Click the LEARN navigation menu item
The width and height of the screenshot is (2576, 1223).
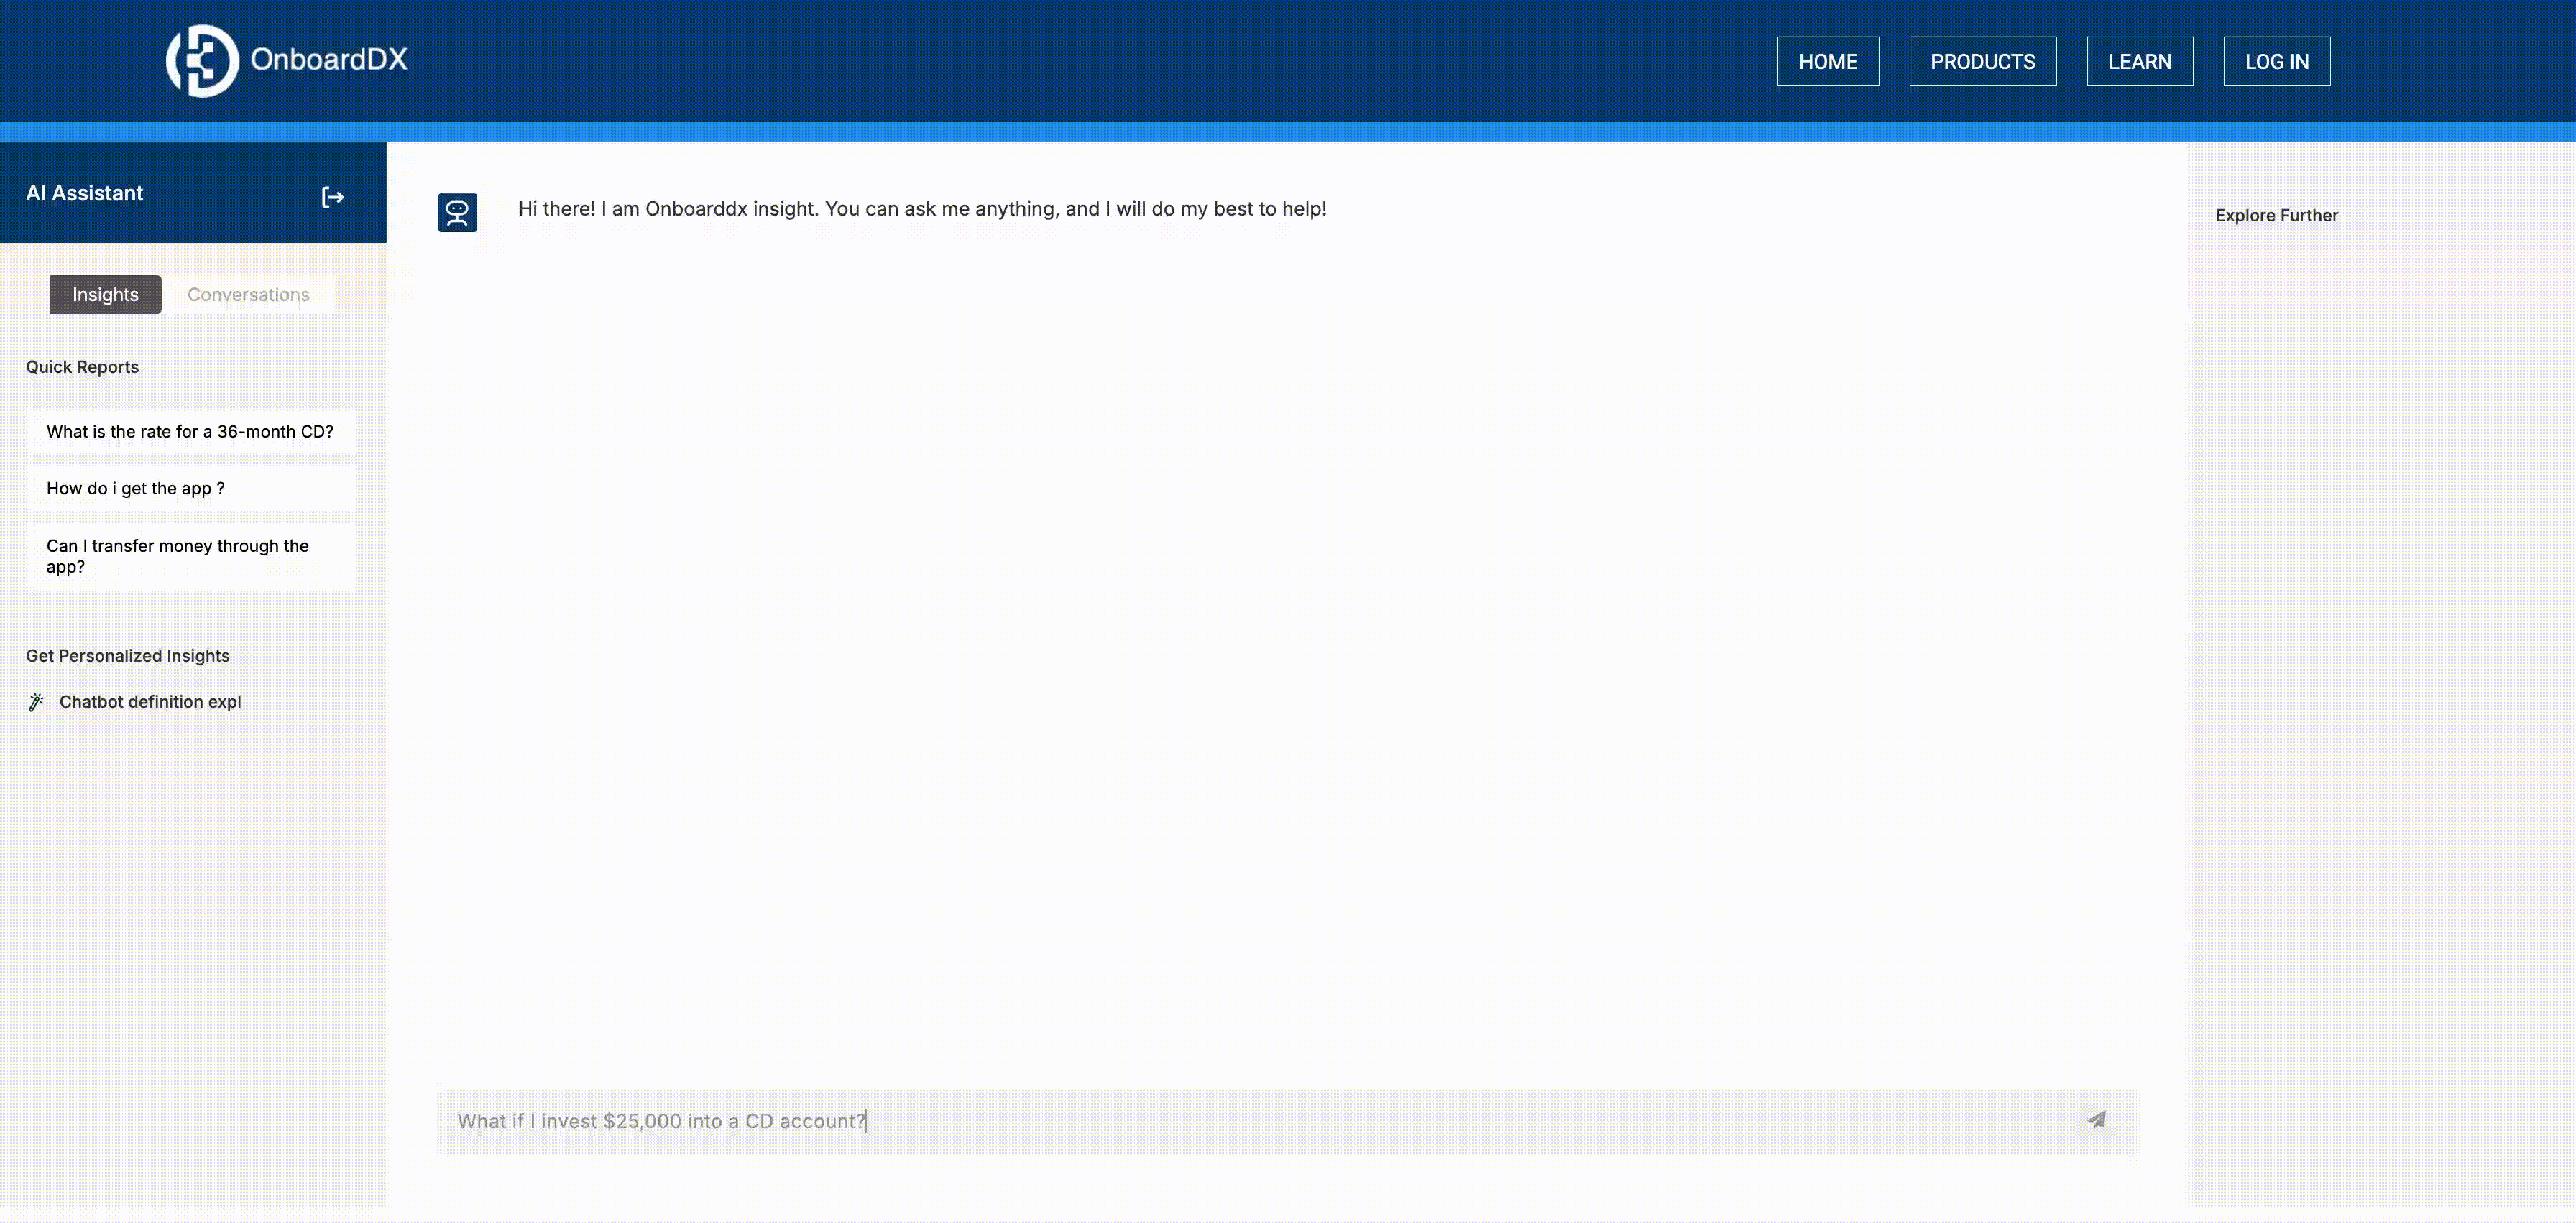coord(2139,61)
